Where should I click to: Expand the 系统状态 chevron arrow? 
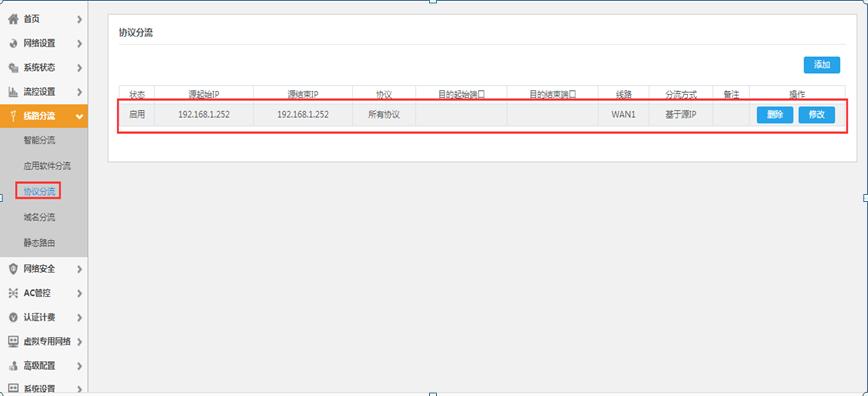click(x=80, y=68)
